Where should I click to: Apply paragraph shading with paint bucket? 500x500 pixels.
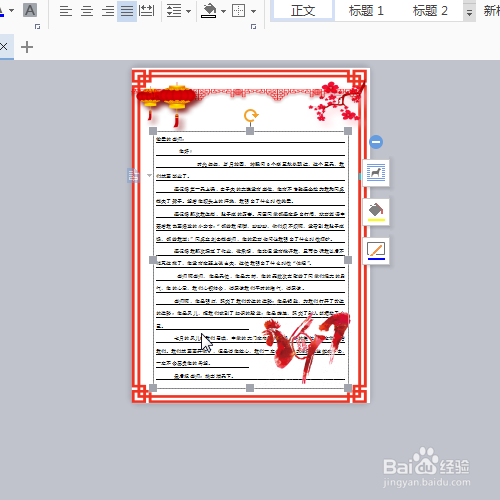pyautogui.click(x=209, y=11)
